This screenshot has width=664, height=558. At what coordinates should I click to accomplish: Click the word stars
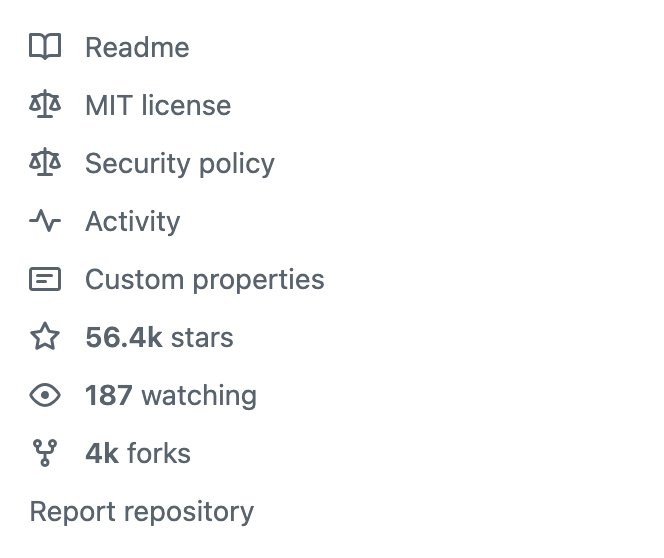pos(202,337)
